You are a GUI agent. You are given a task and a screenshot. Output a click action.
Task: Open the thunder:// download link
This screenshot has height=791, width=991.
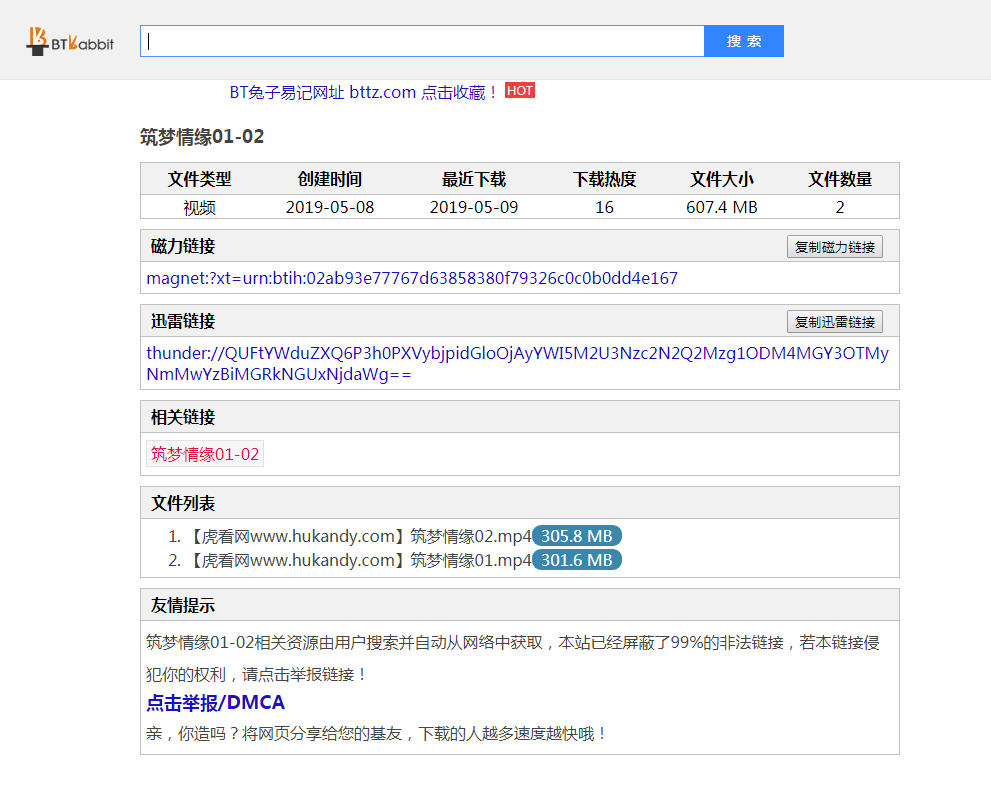coord(517,364)
